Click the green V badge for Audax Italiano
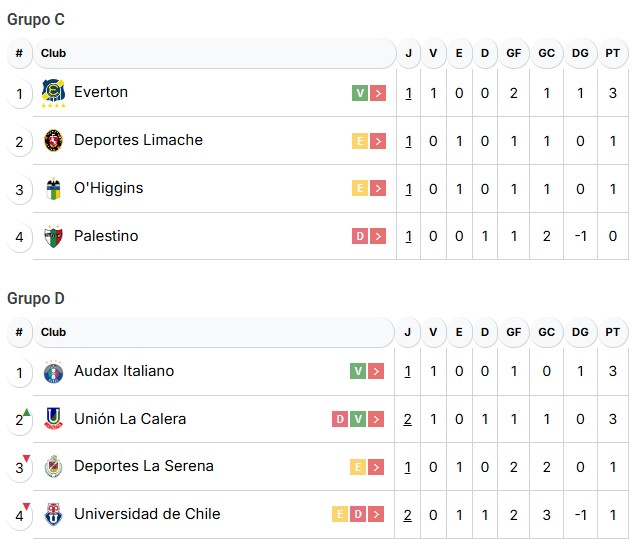Viewport: 639px width, 551px height. [x=358, y=372]
